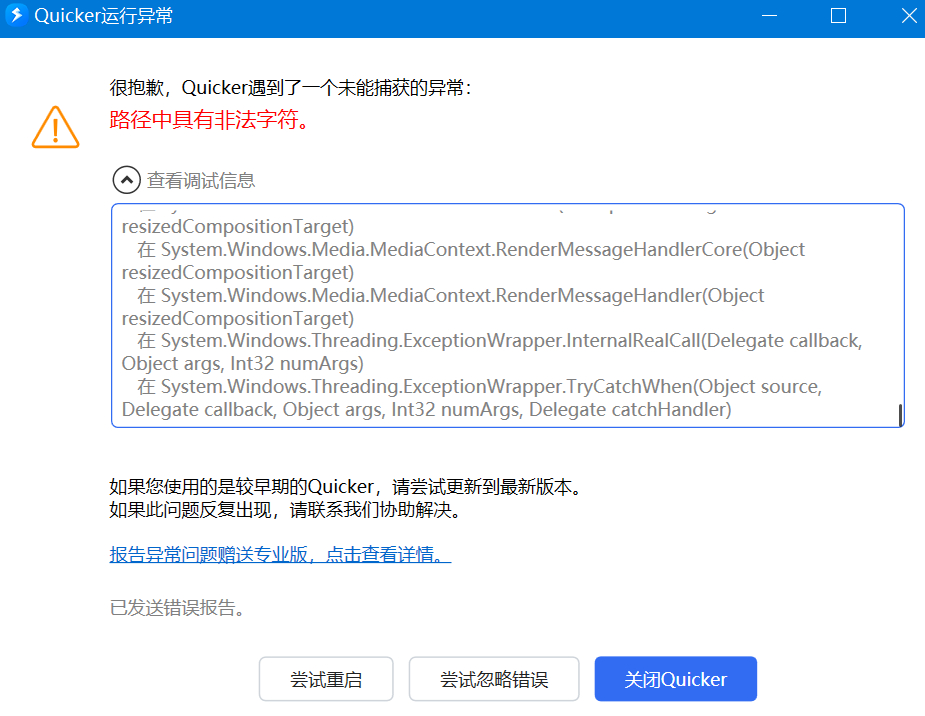Maximize the Quicker运行异常 window
Viewport: 925px width, 716px height.
tap(838, 16)
